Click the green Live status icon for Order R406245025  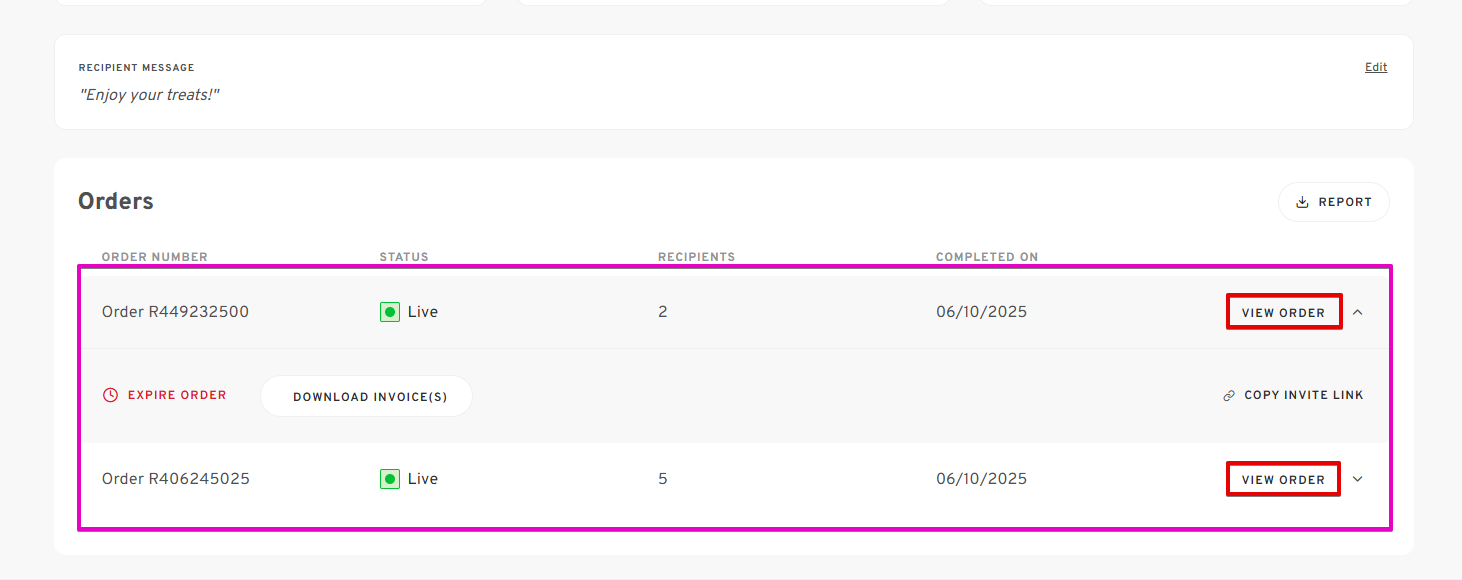(x=390, y=479)
